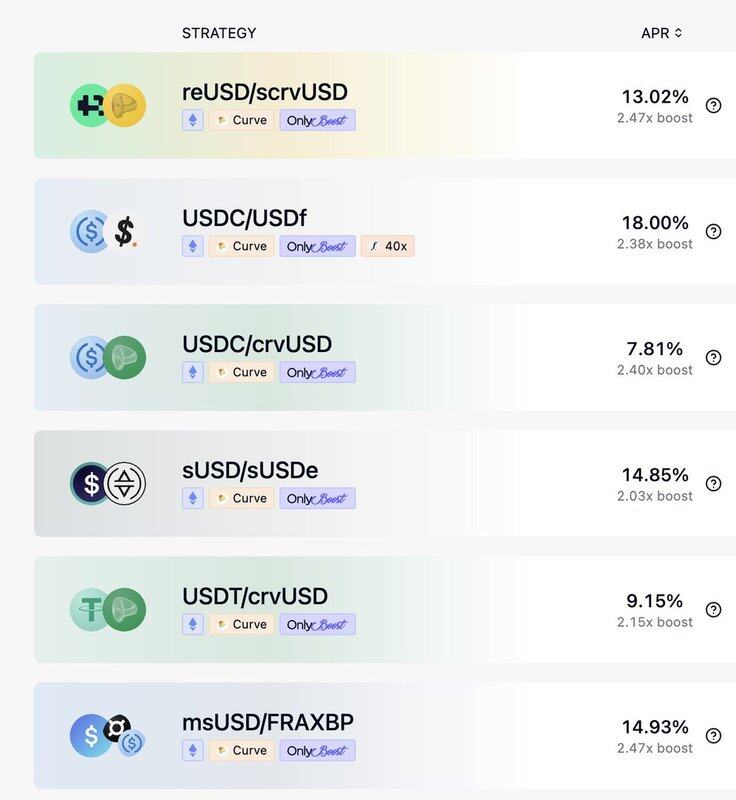Select Curve tag under USDC/crvUSD
The height and width of the screenshot is (800, 736).
(242, 372)
